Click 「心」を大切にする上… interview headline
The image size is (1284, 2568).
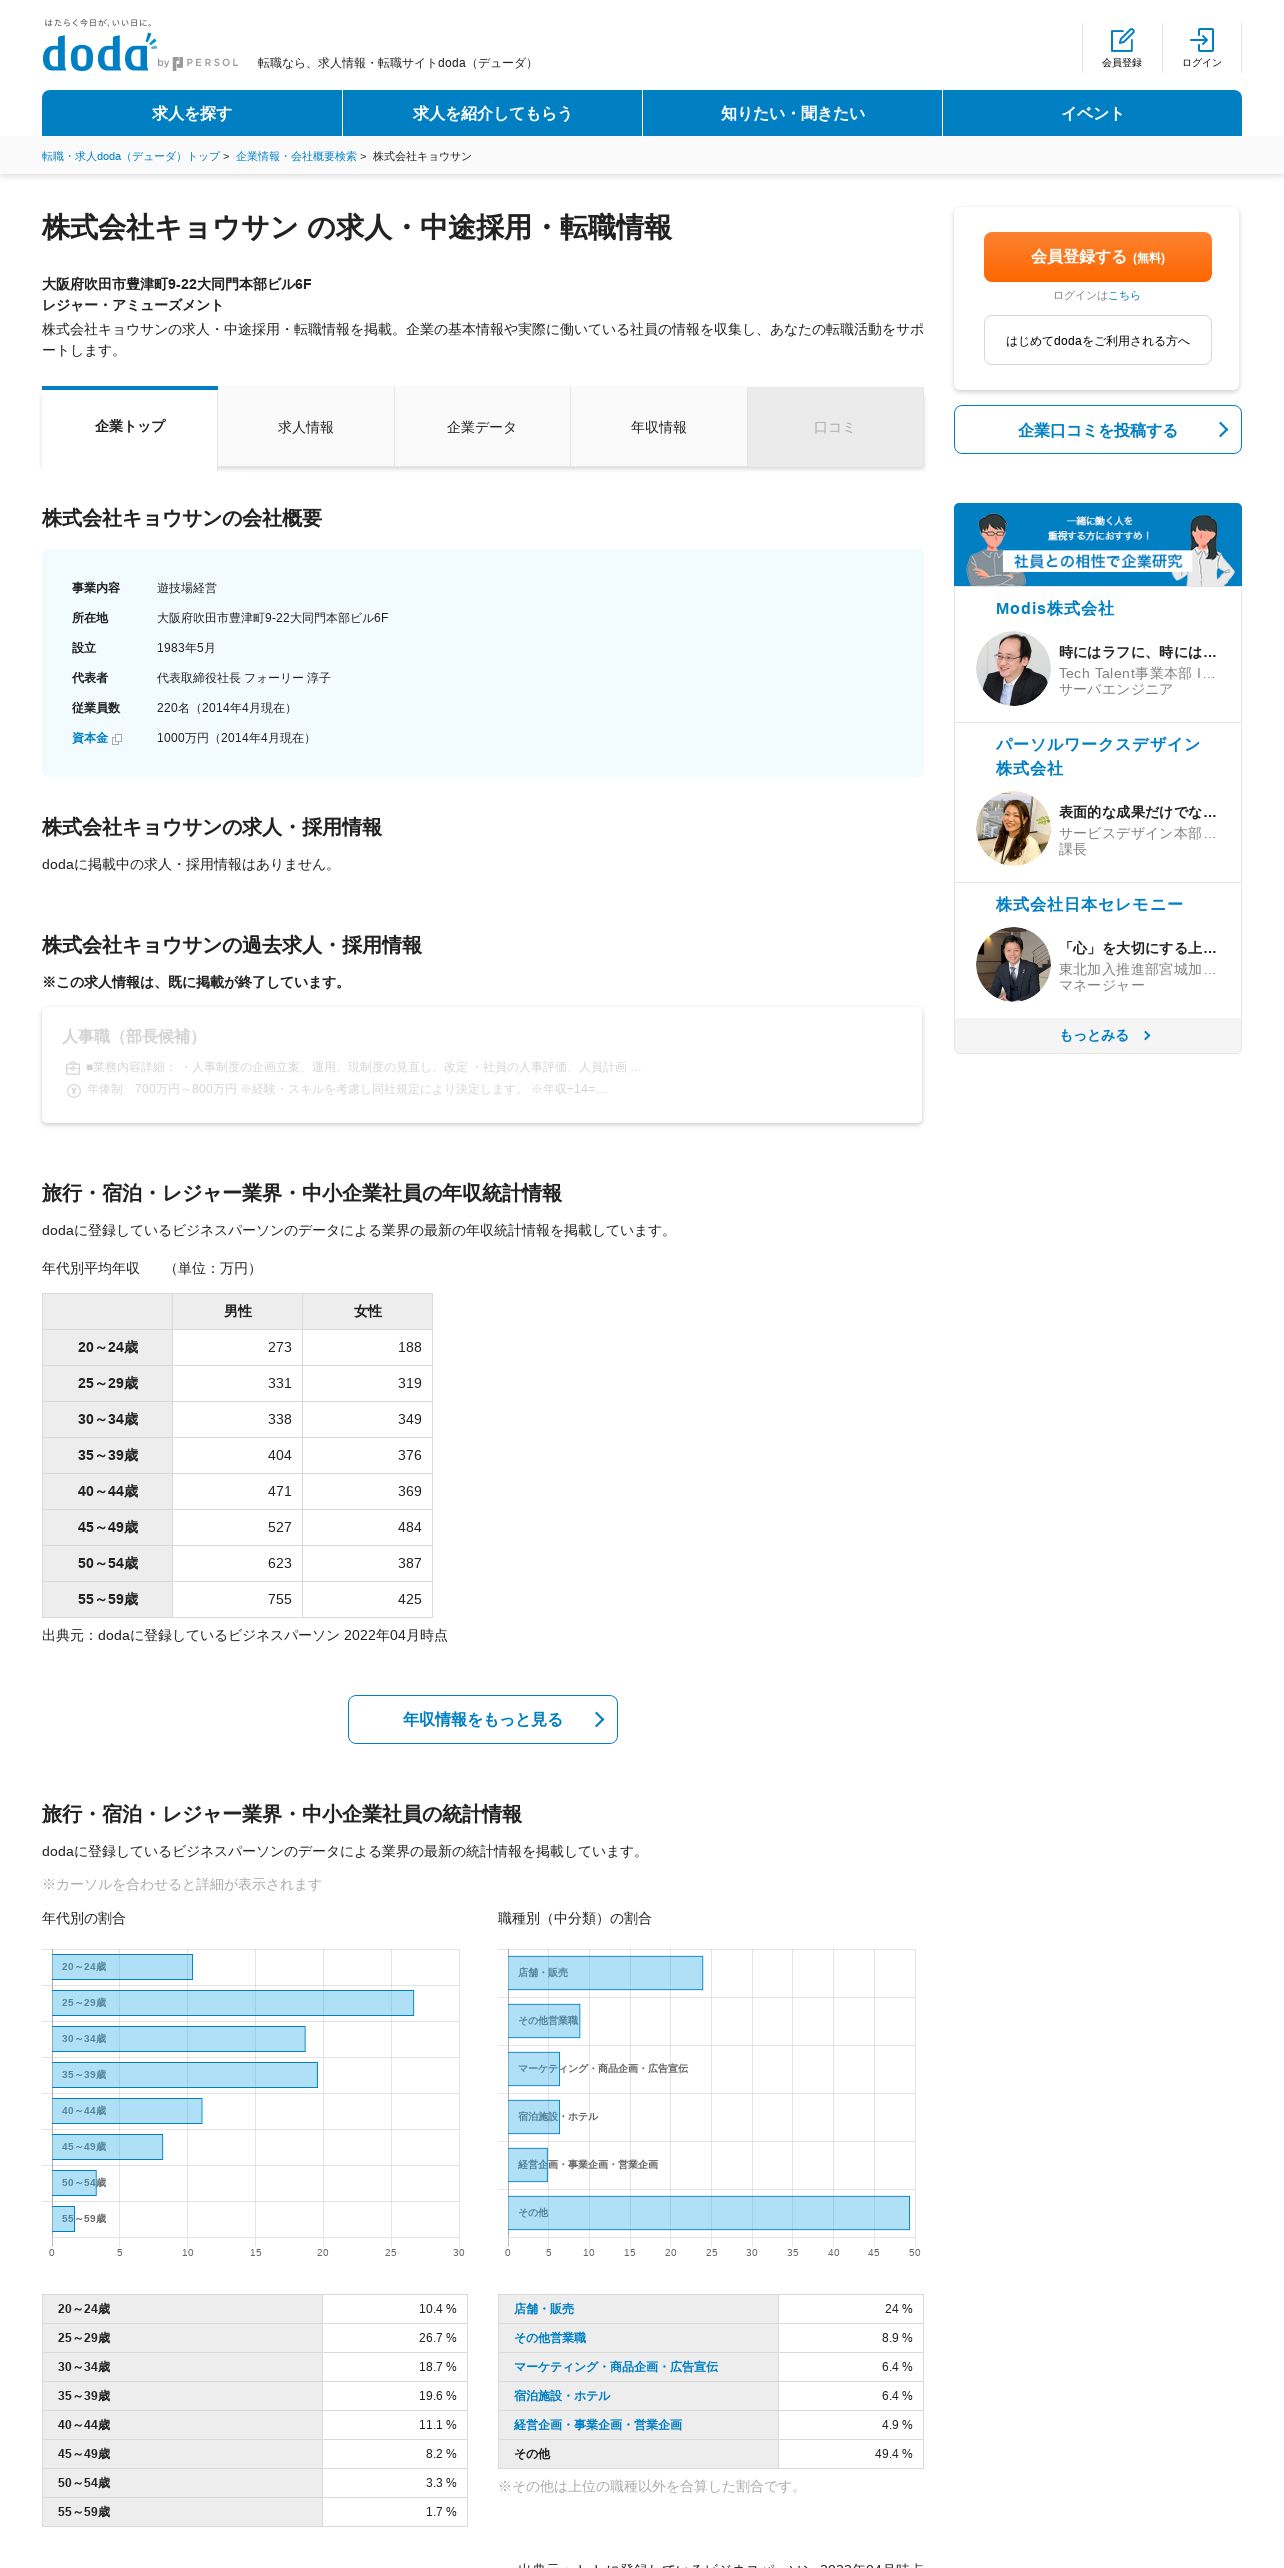(1138, 948)
